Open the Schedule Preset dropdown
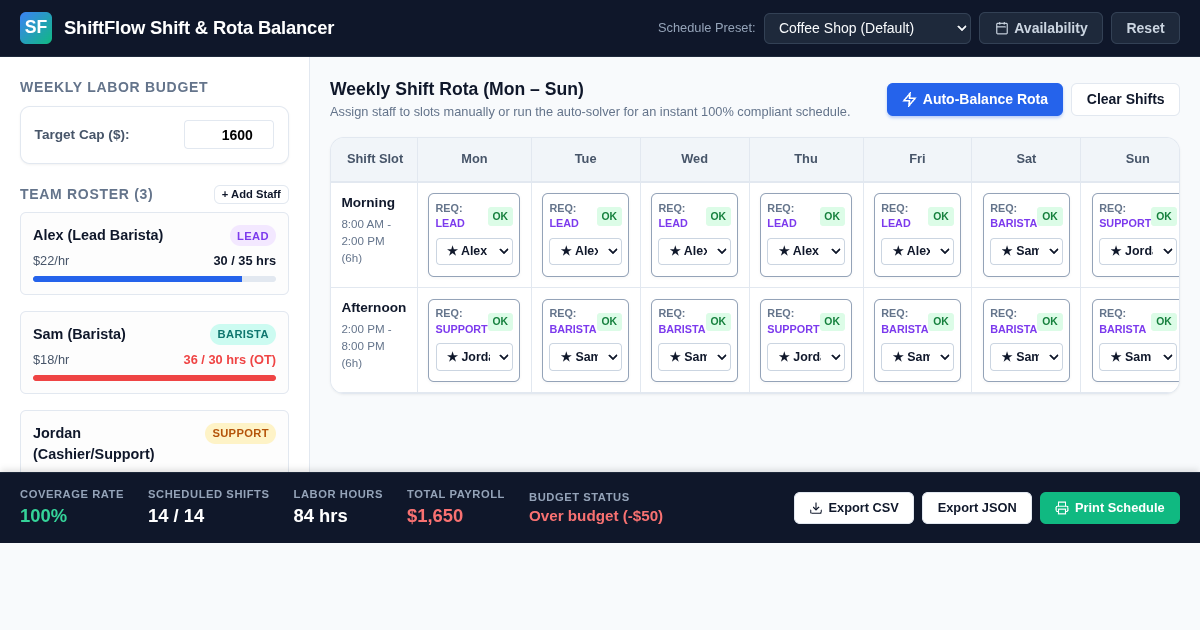The height and width of the screenshot is (630, 1200). point(867,28)
